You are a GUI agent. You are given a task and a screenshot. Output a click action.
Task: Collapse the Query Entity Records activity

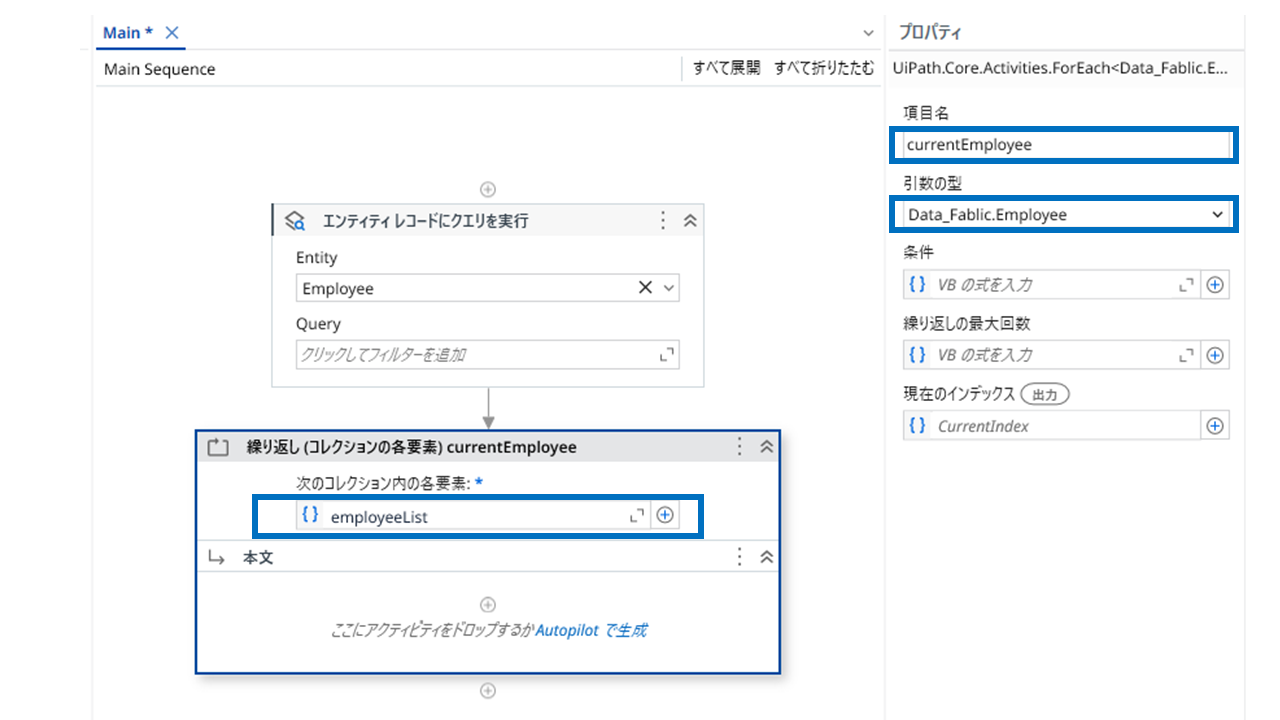[689, 221]
